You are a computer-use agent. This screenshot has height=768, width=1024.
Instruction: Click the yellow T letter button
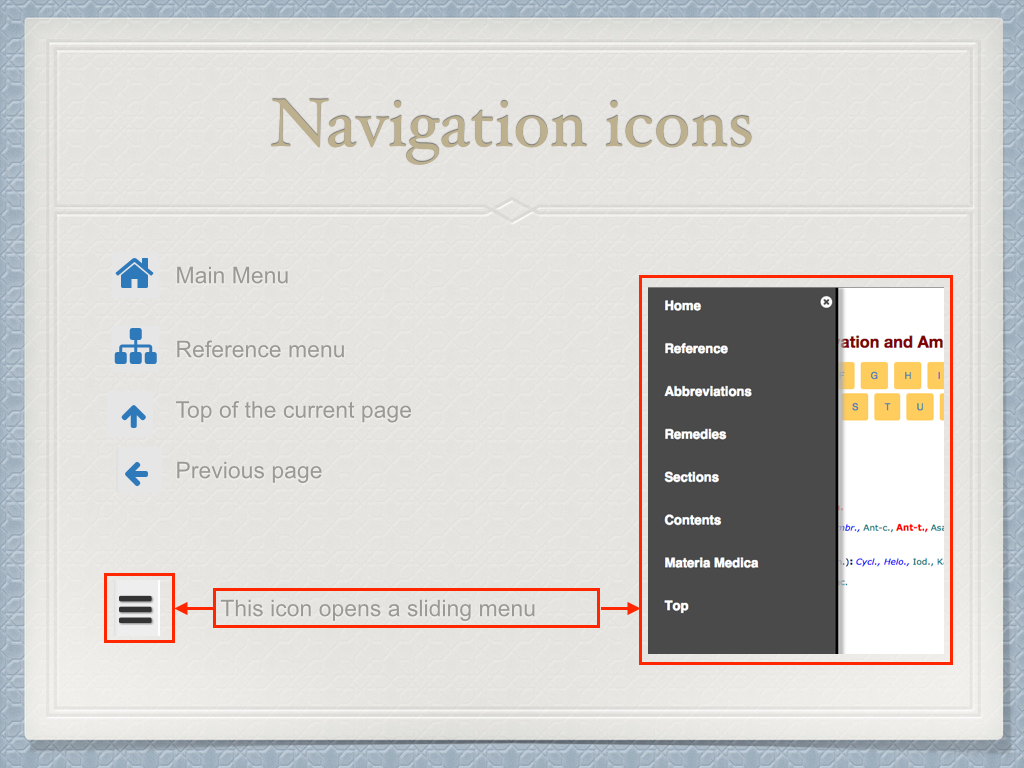pyautogui.click(x=887, y=407)
